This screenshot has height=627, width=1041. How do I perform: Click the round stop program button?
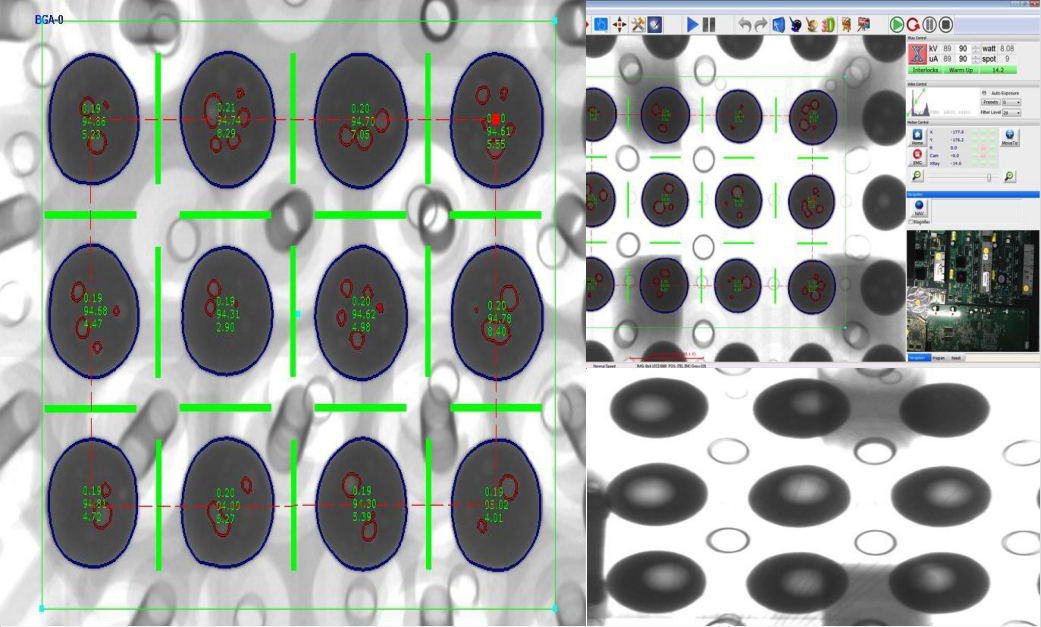[946, 25]
